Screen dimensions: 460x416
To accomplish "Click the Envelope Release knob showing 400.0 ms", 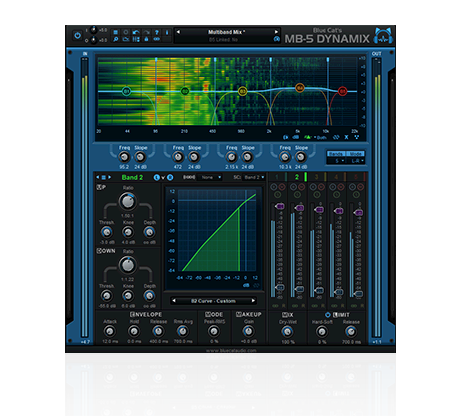I will 158,331.
